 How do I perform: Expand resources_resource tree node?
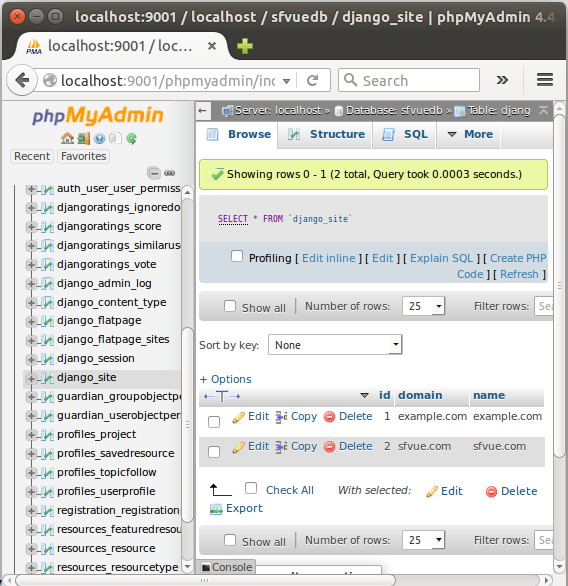[31, 549]
